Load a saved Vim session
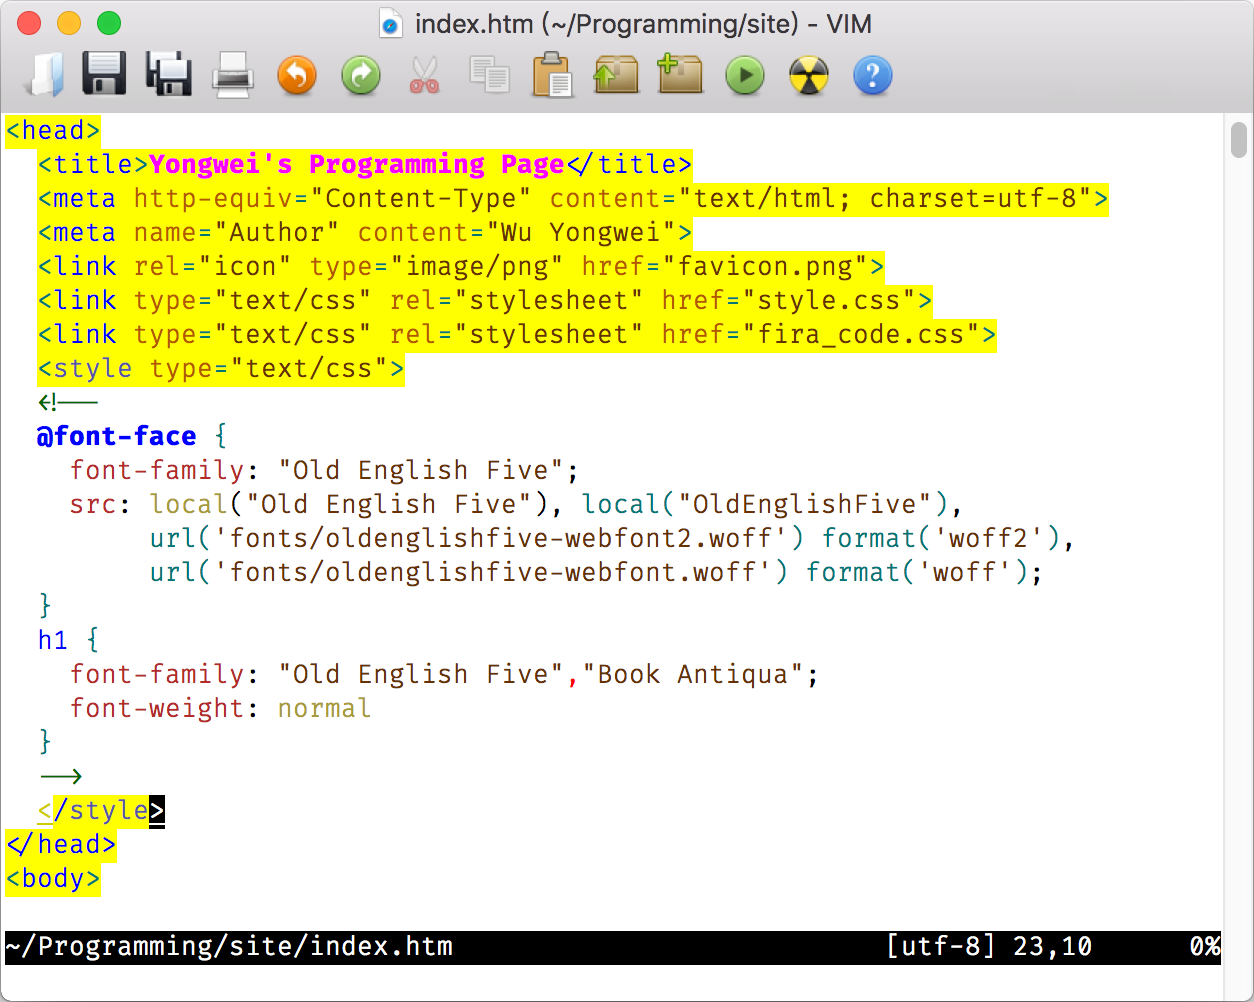 616,75
